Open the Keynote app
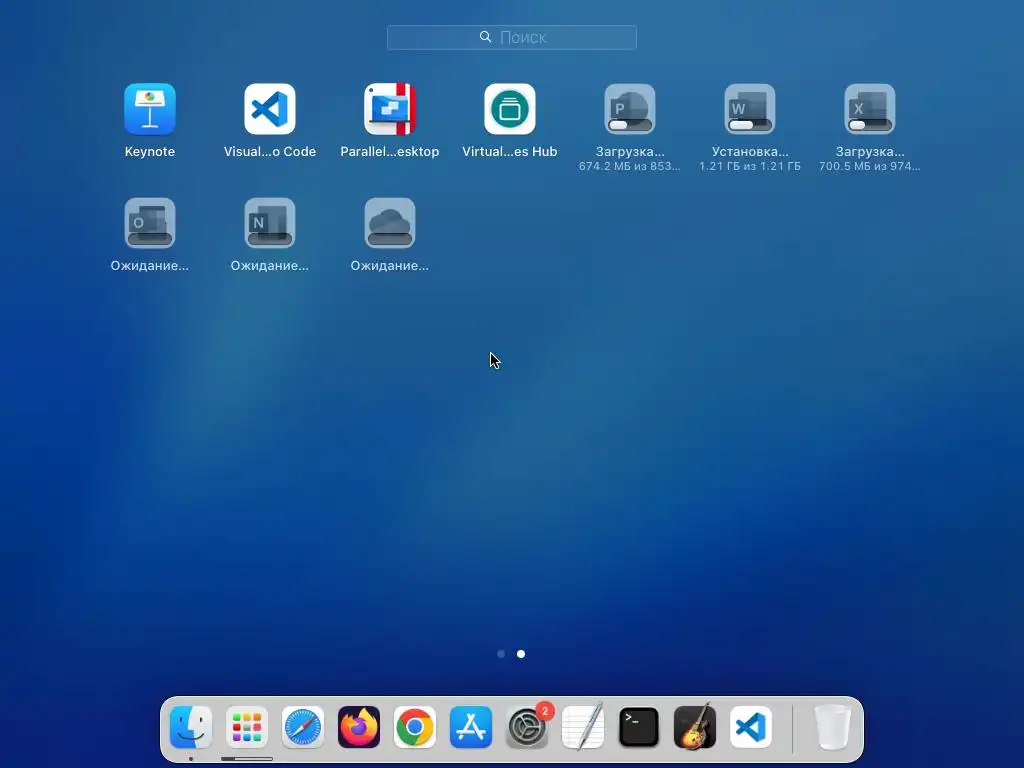The height and width of the screenshot is (768, 1024). click(x=150, y=108)
